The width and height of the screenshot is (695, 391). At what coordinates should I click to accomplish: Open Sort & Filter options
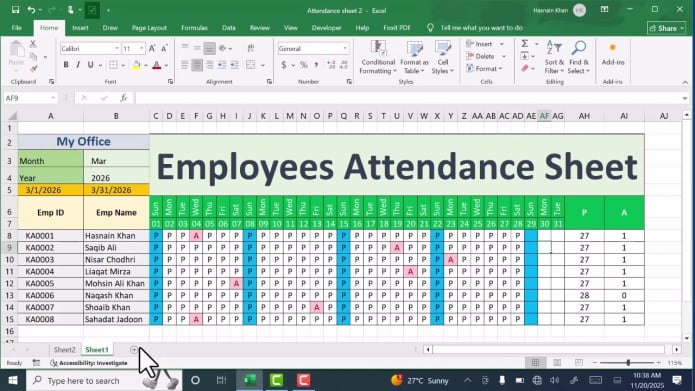[554, 58]
